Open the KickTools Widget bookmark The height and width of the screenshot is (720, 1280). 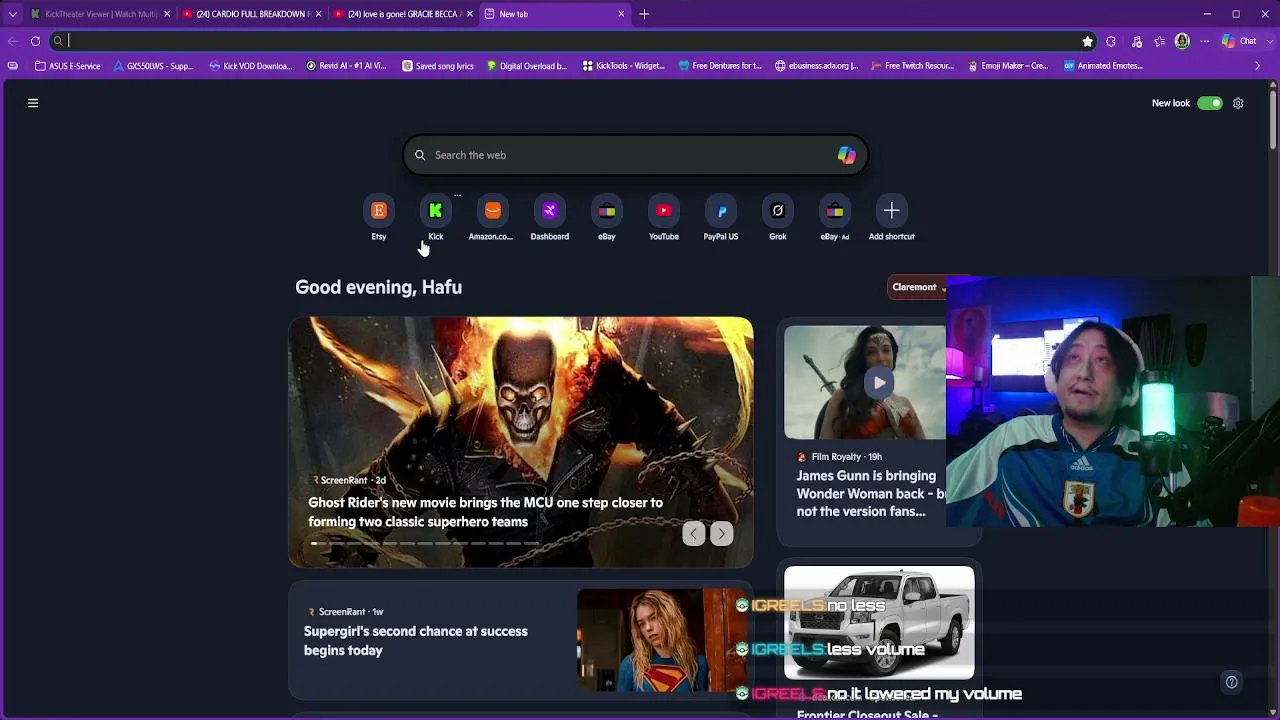click(x=623, y=66)
